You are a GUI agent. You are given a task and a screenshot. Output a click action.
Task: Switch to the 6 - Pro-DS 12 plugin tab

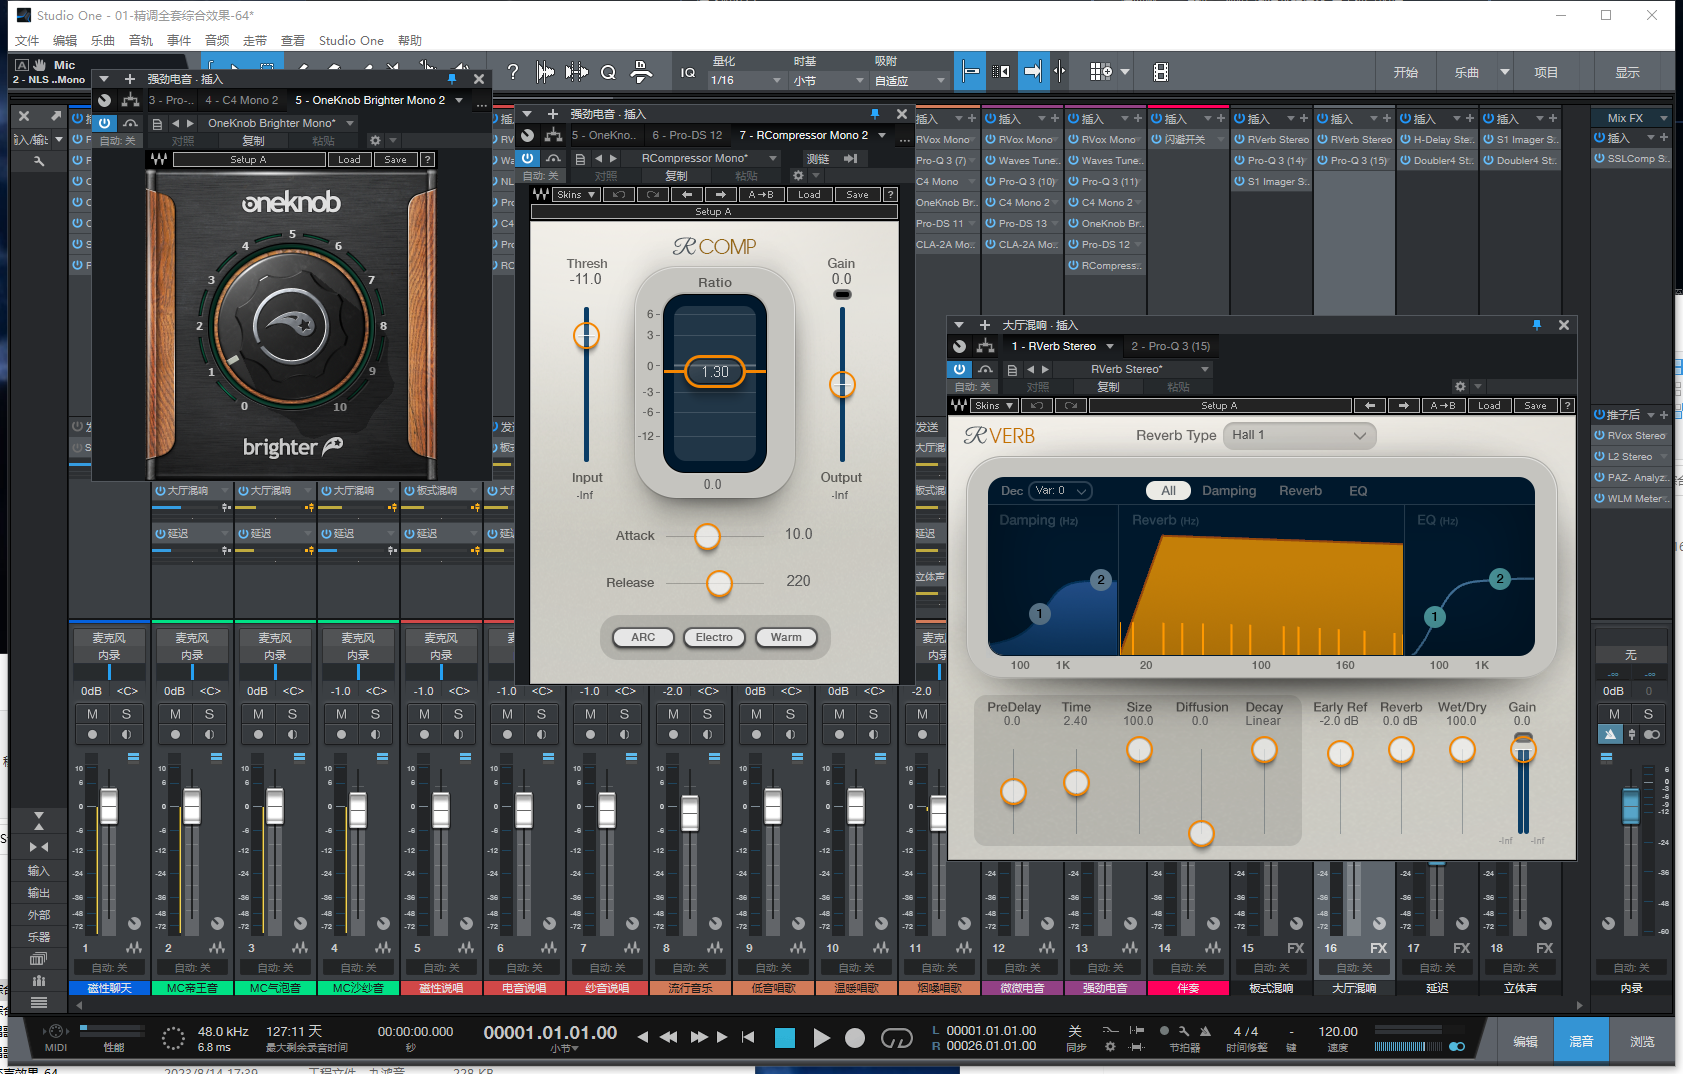click(x=687, y=134)
